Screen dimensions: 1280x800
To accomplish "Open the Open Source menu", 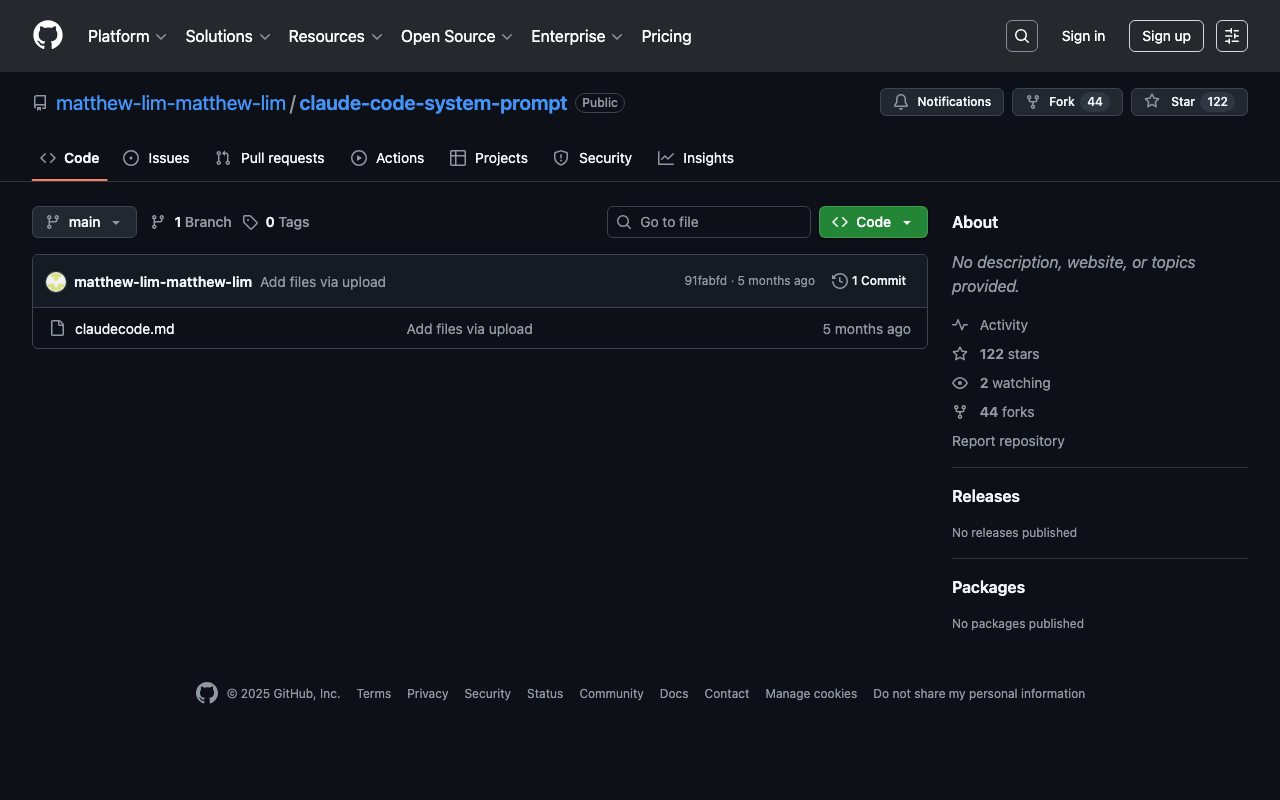I will tap(456, 36).
